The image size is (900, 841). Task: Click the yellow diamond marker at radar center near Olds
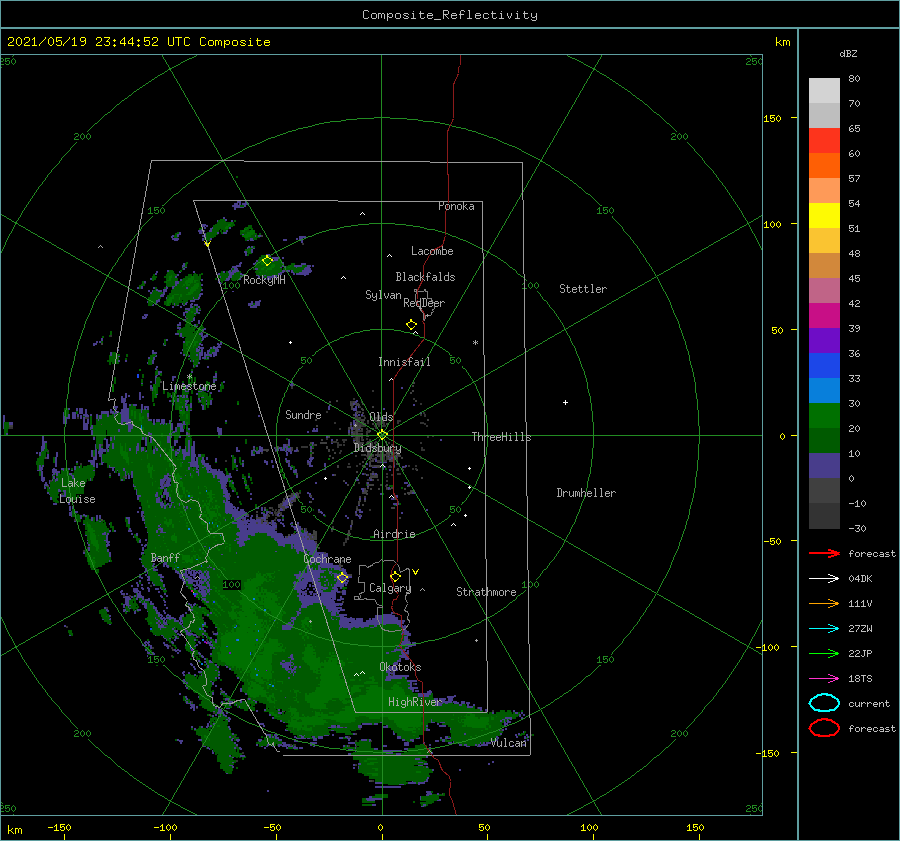[382, 435]
